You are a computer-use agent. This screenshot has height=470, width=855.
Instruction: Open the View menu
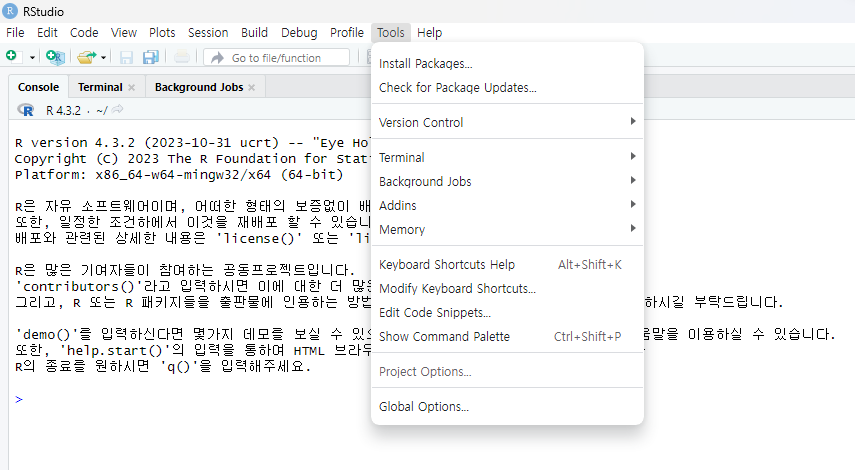click(124, 33)
